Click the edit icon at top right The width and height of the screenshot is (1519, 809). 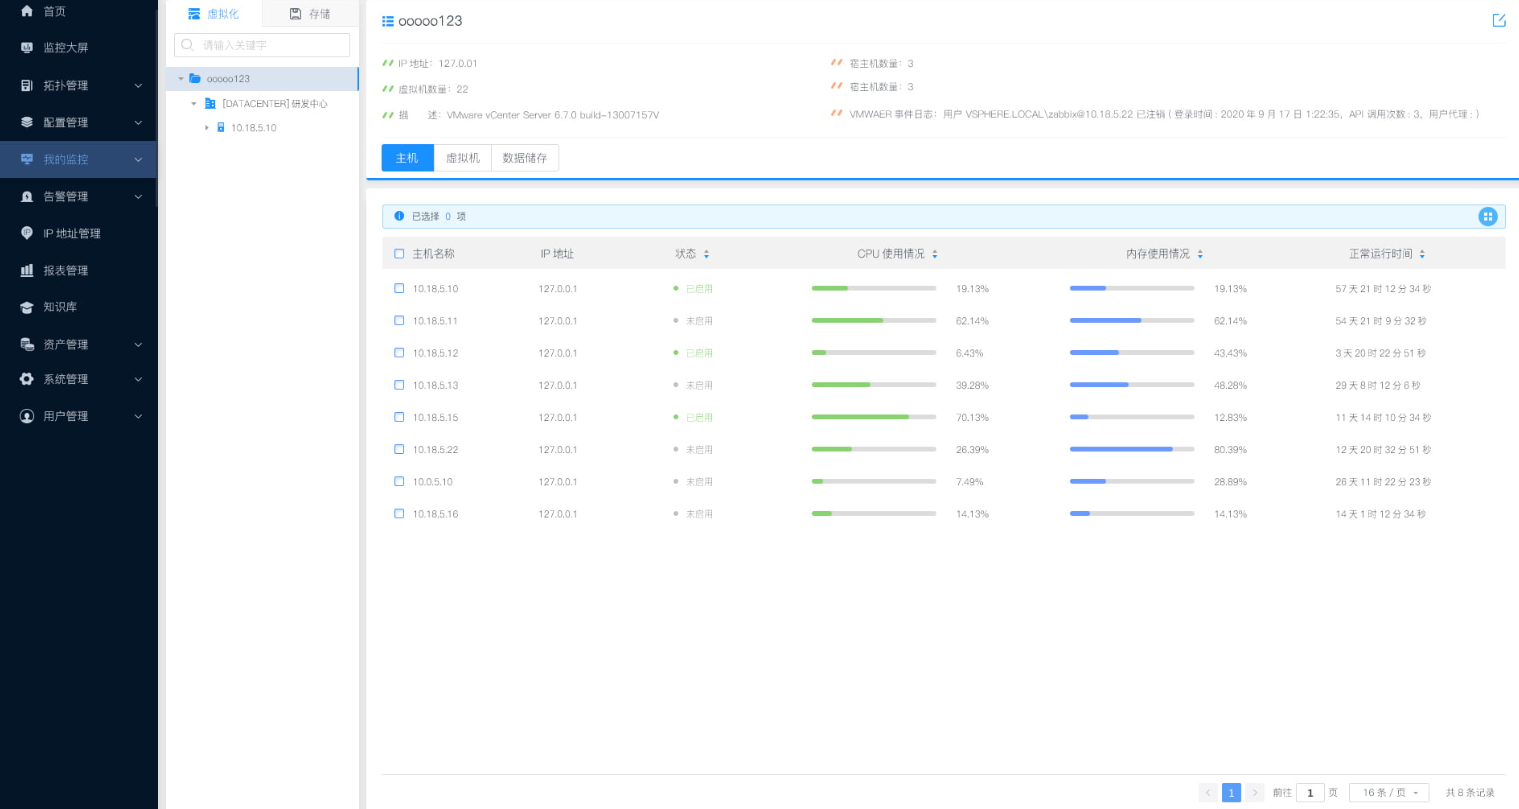(x=1498, y=20)
